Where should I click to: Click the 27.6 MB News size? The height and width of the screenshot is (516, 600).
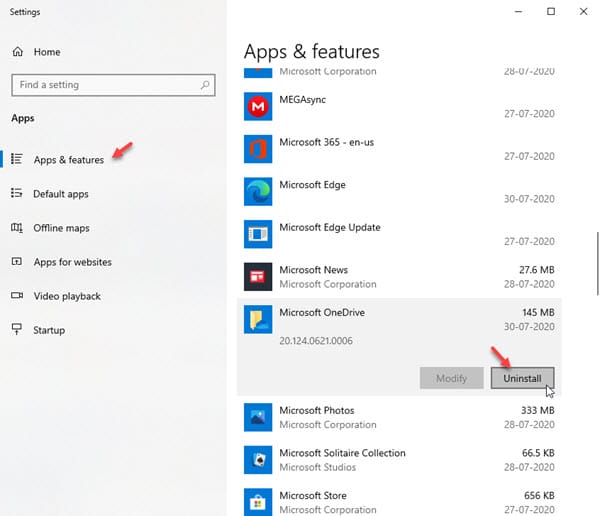(536, 270)
